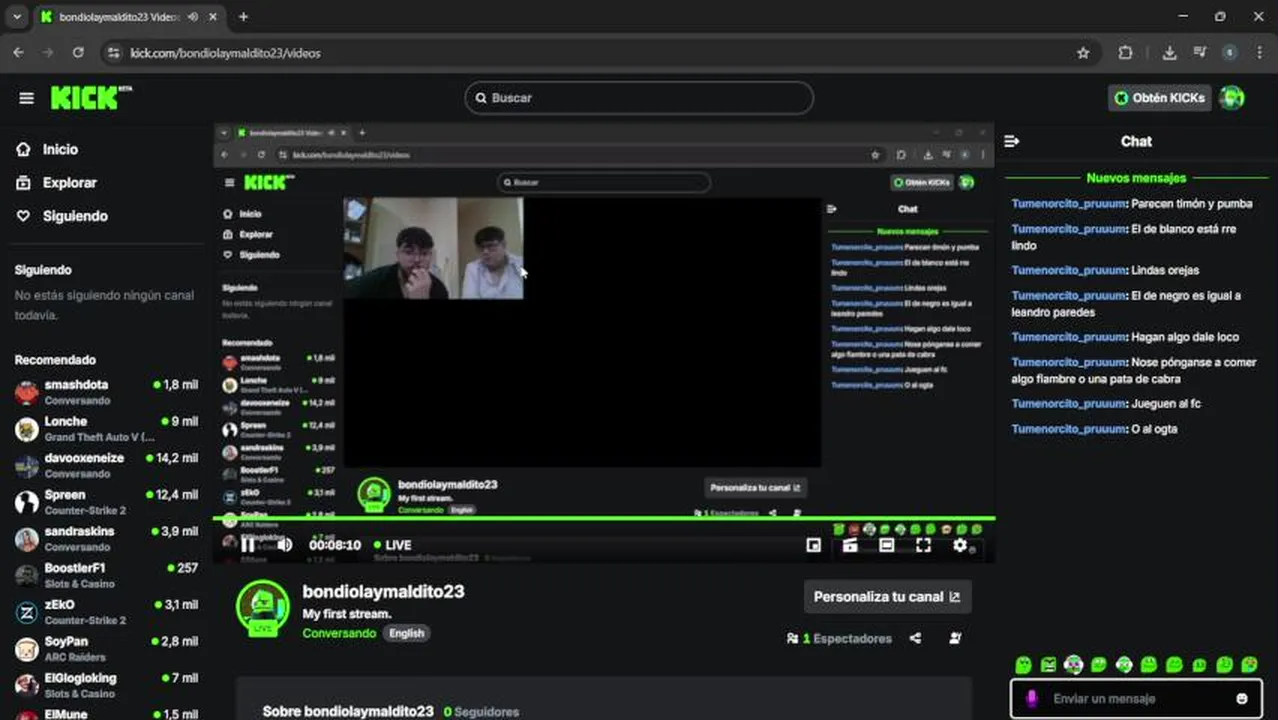Click the 0 Seguidores count
1278x720 pixels.
click(x=481, y=712)
